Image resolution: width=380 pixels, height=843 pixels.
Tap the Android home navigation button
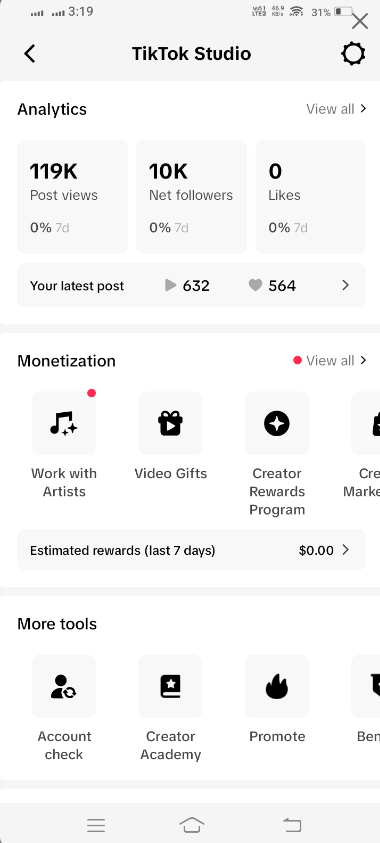192,824
